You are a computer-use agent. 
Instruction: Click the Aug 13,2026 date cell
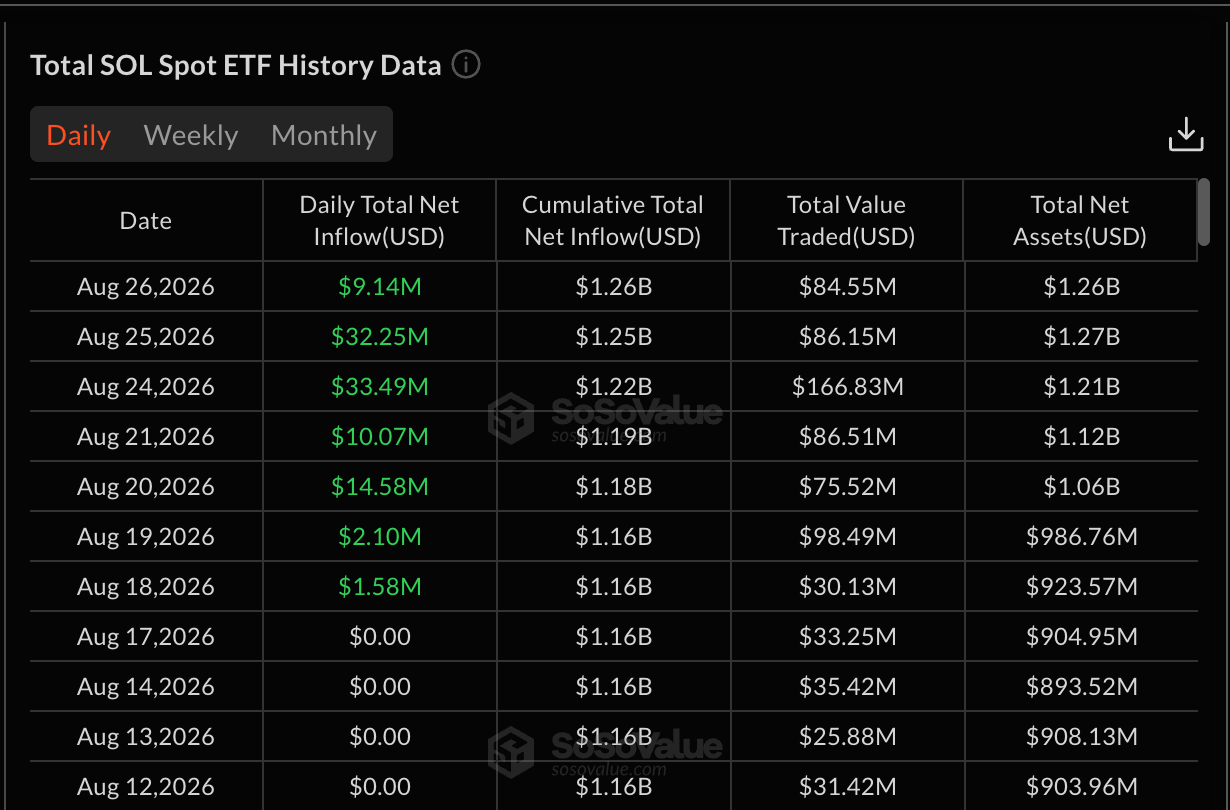[146, 737]
